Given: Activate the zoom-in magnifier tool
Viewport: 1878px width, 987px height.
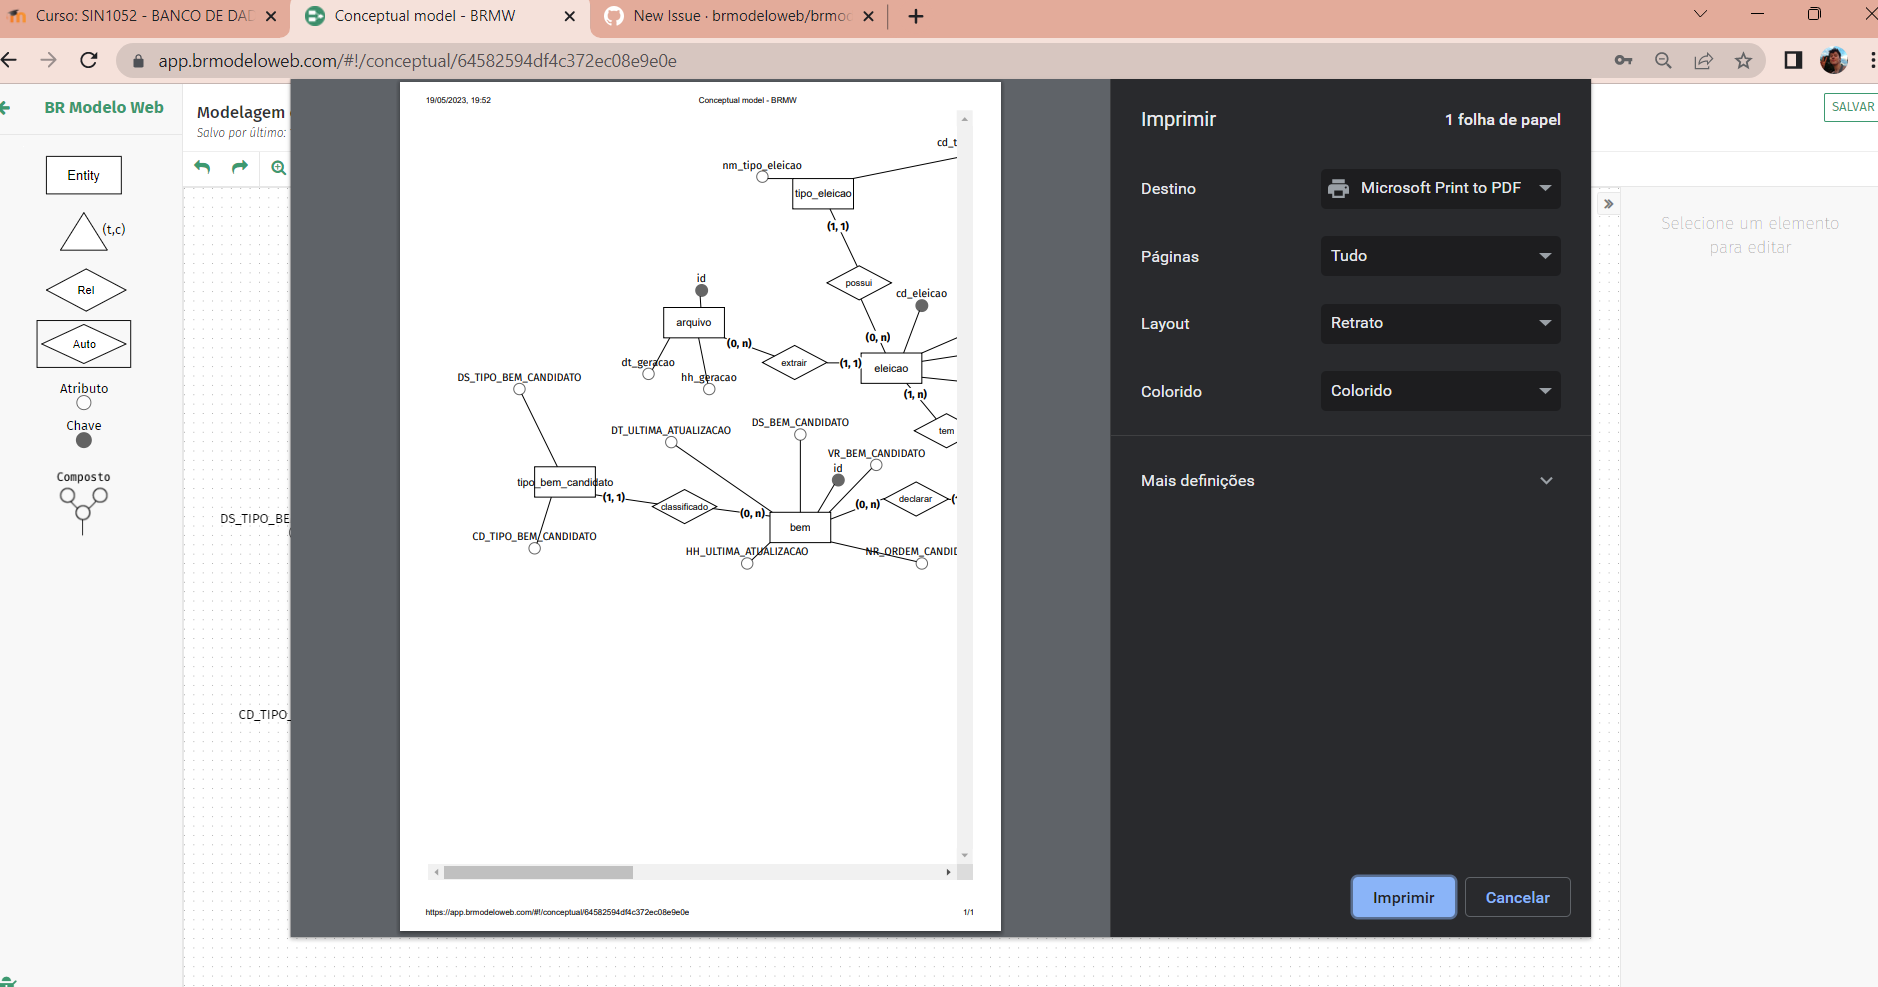Looking at the screenshot, I should tap(278, 168).
